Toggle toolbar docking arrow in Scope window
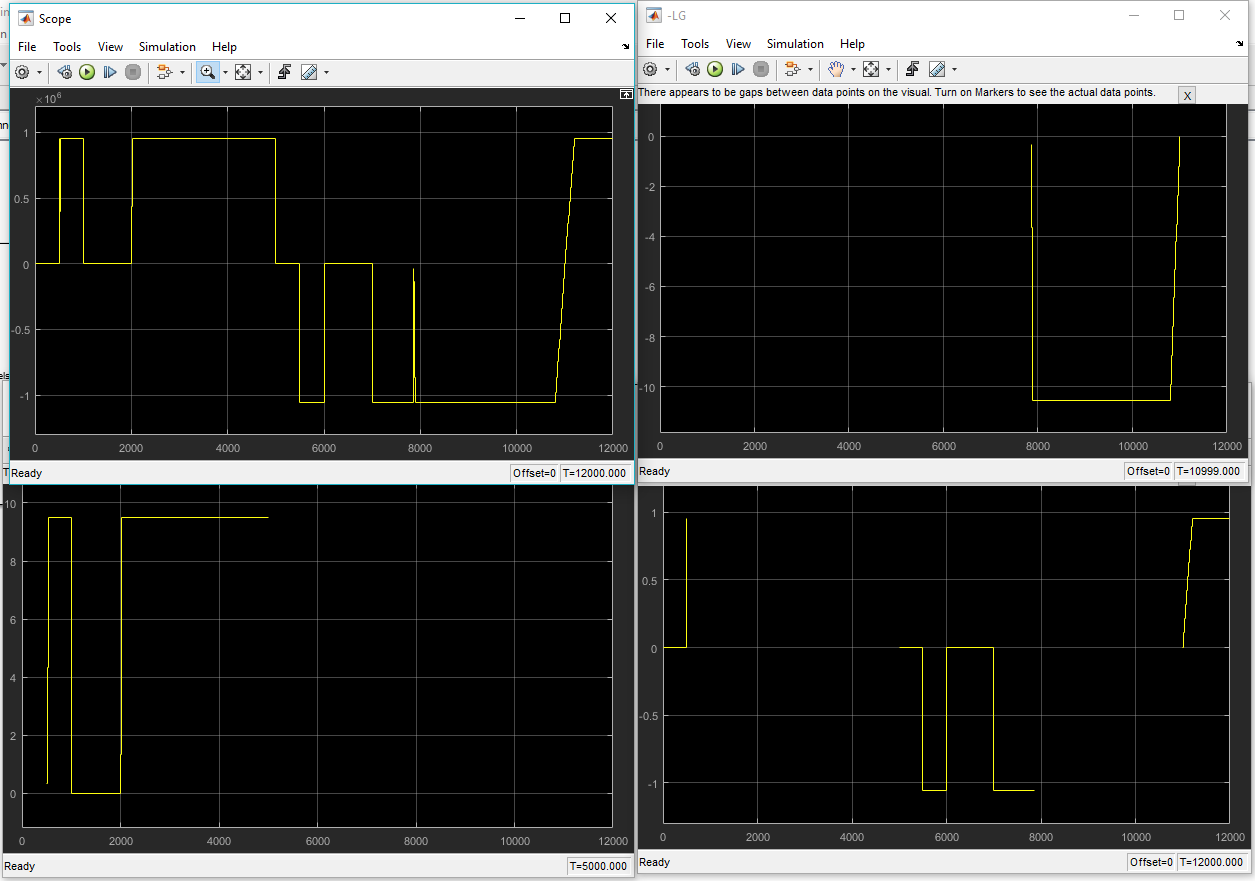This screenshot has height=881, width=1255. [625, 47]
